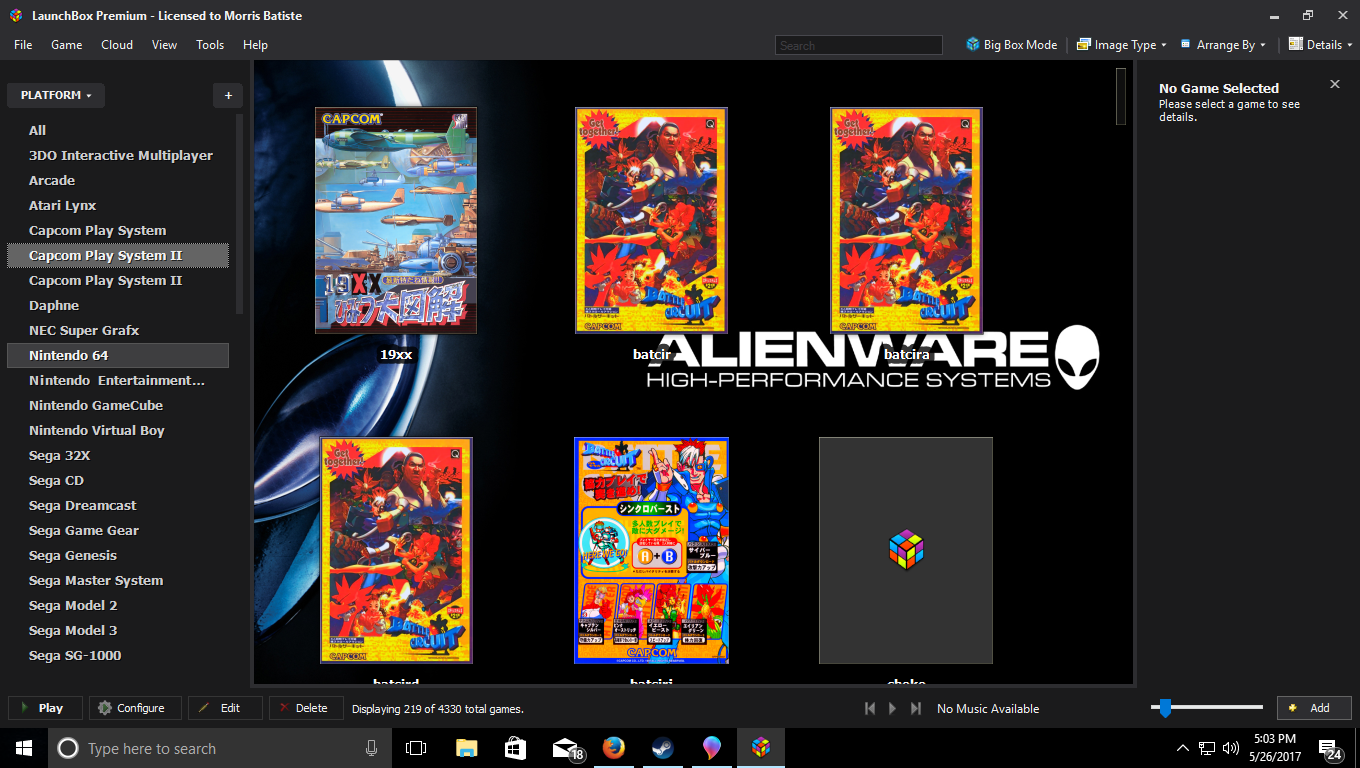The image size is (1360, 768).
Task: Click the 19xx game title text
Action: [396, 355]
